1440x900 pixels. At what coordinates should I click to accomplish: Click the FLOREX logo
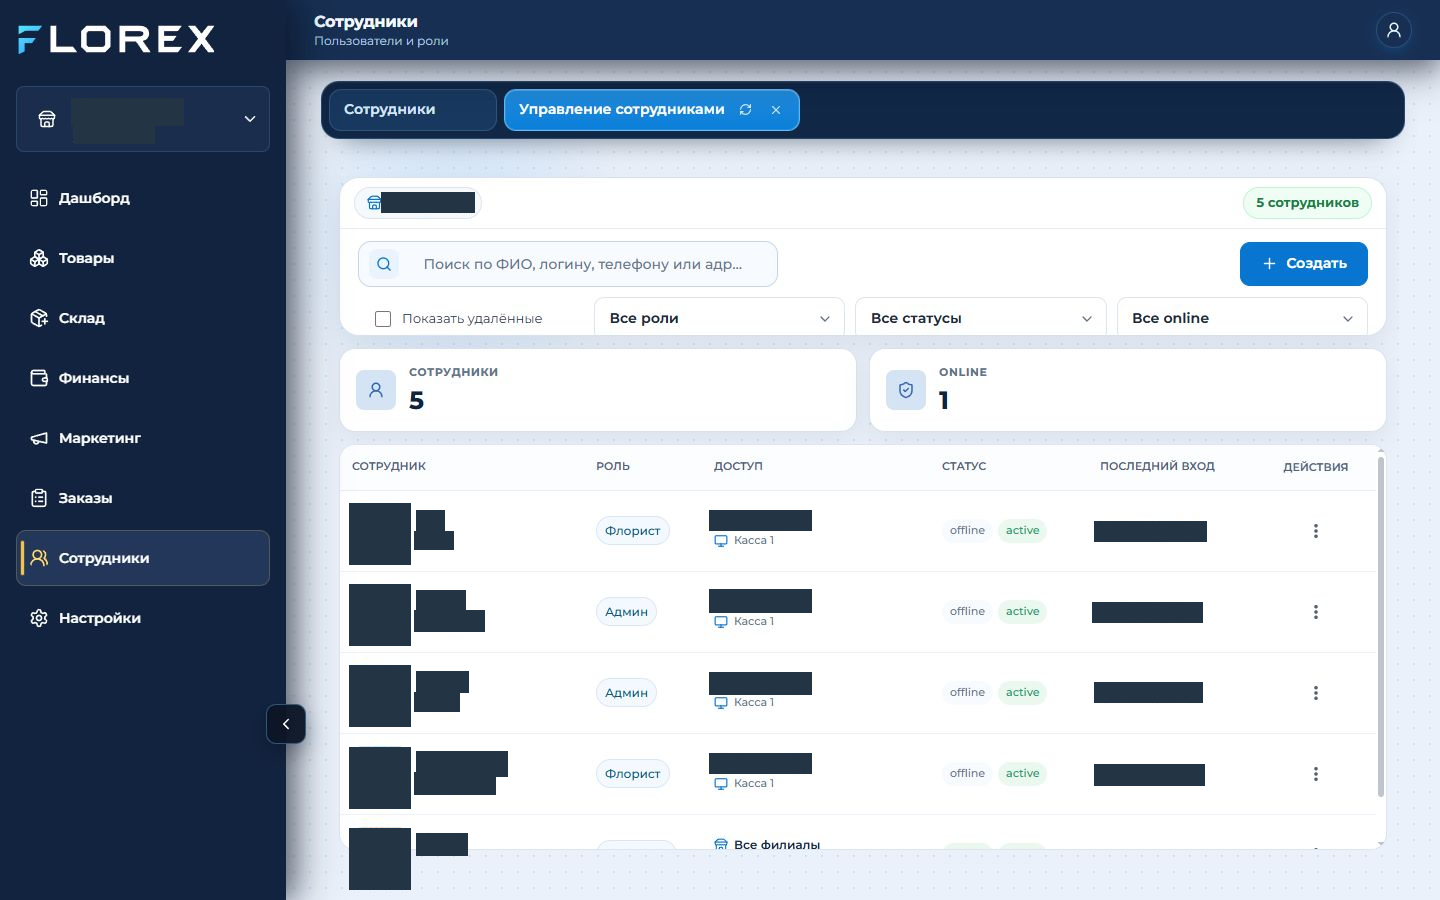coord(117,39)
